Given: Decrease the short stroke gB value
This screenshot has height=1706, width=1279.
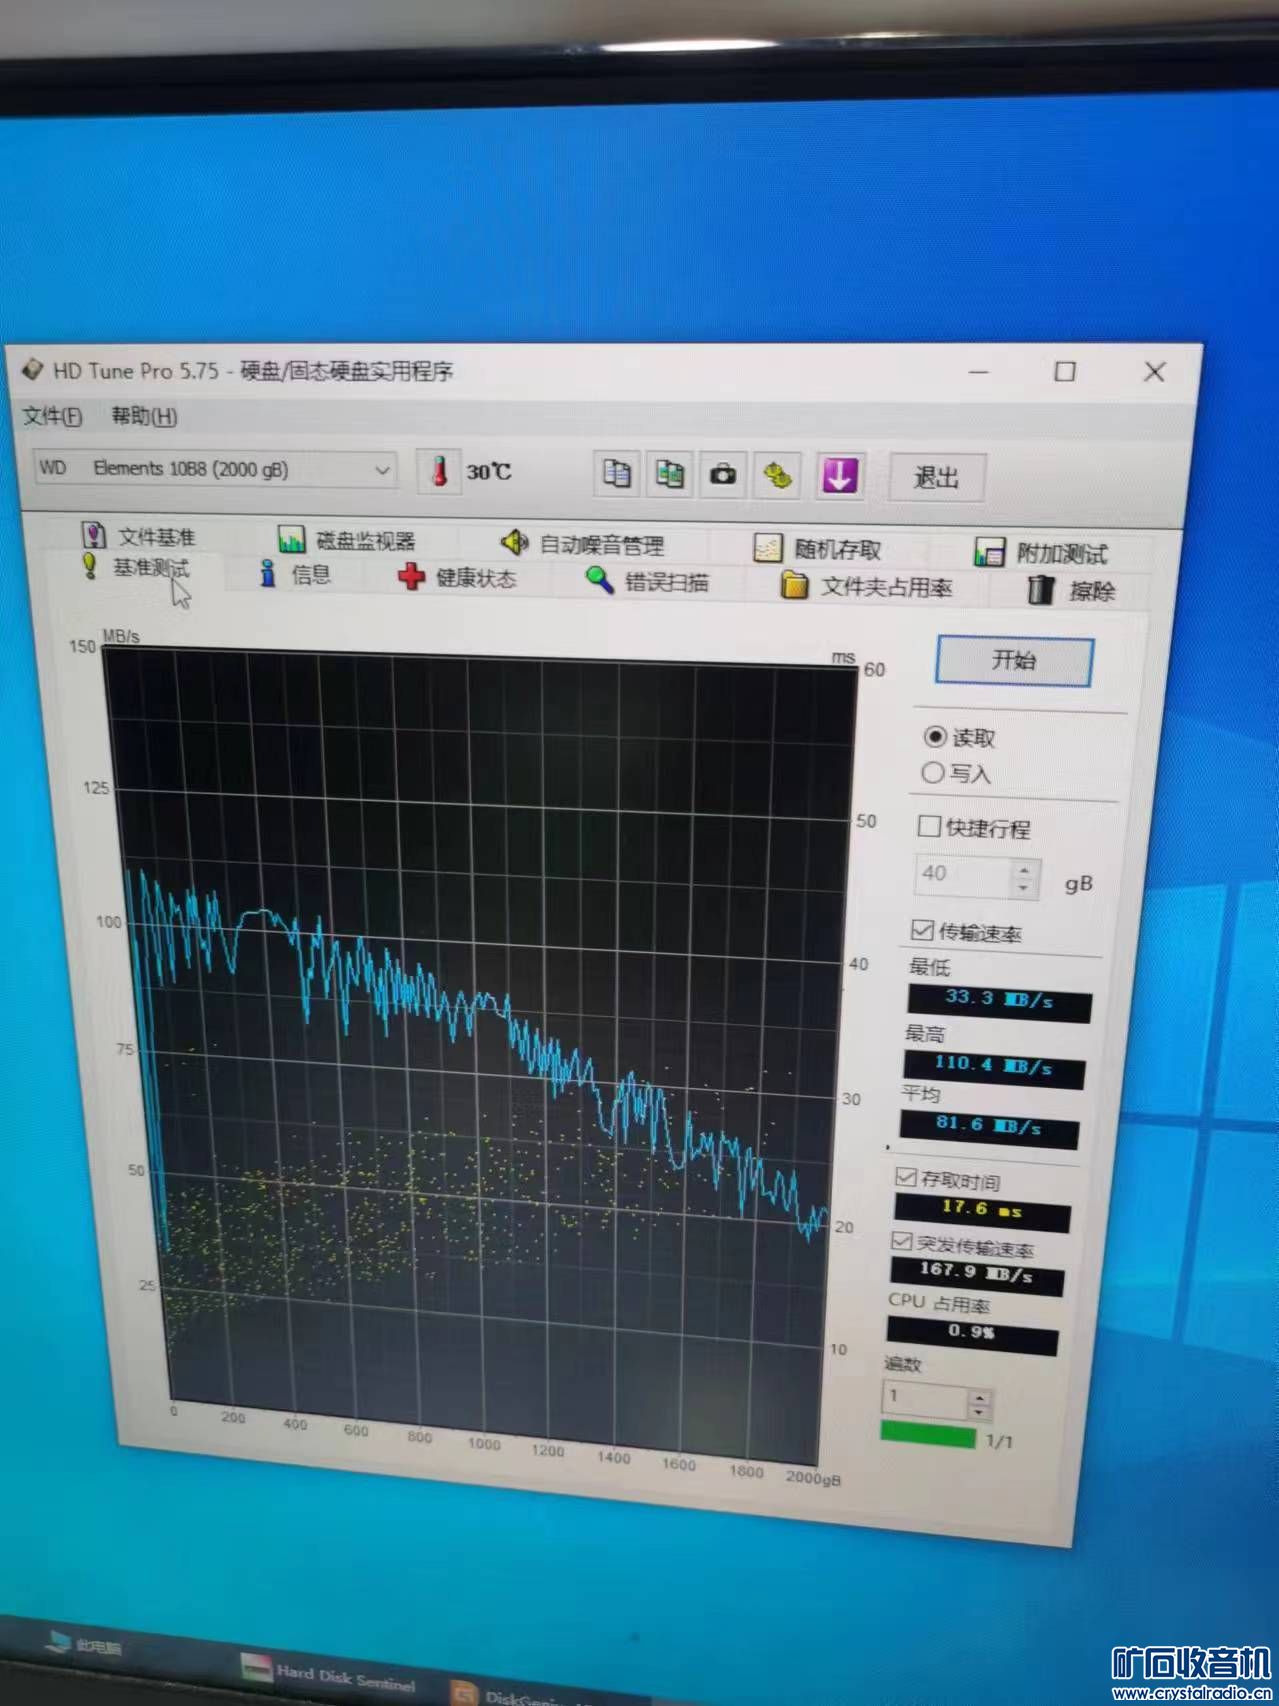Looking at the screenshot, I should pyautogui.click(x=1024, y=887).
